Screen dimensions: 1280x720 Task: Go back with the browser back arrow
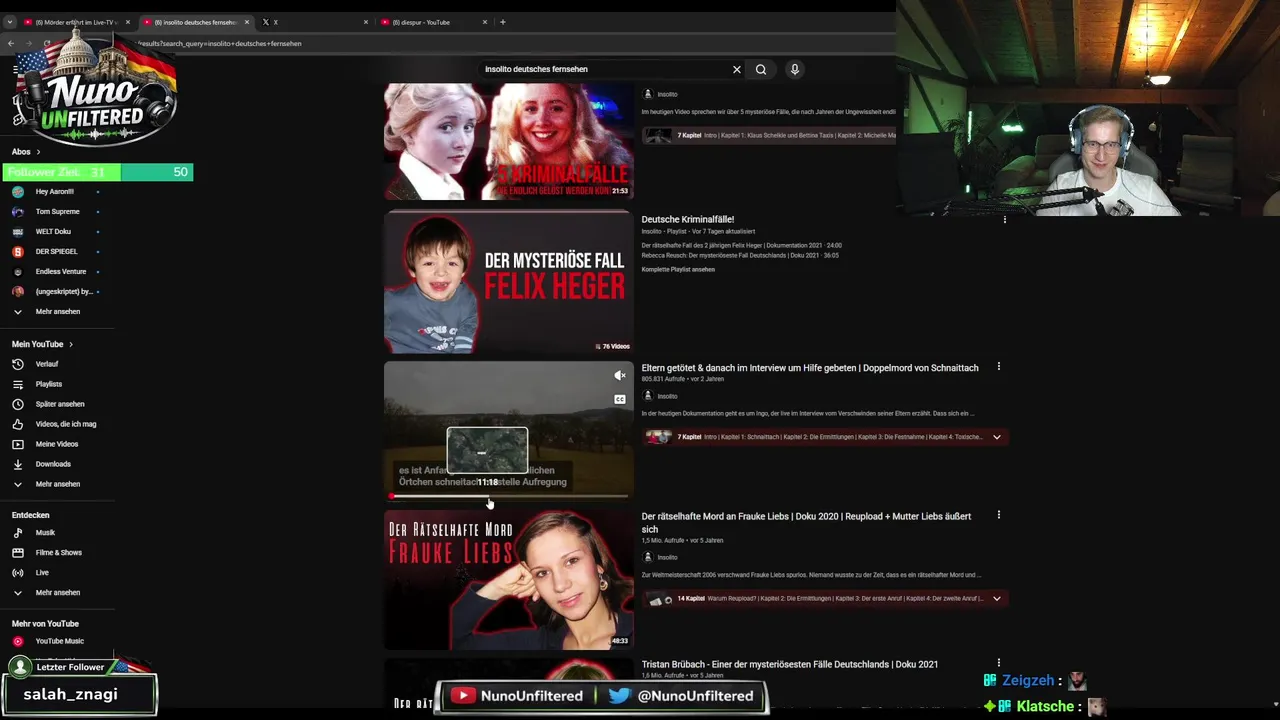[11, 43]
